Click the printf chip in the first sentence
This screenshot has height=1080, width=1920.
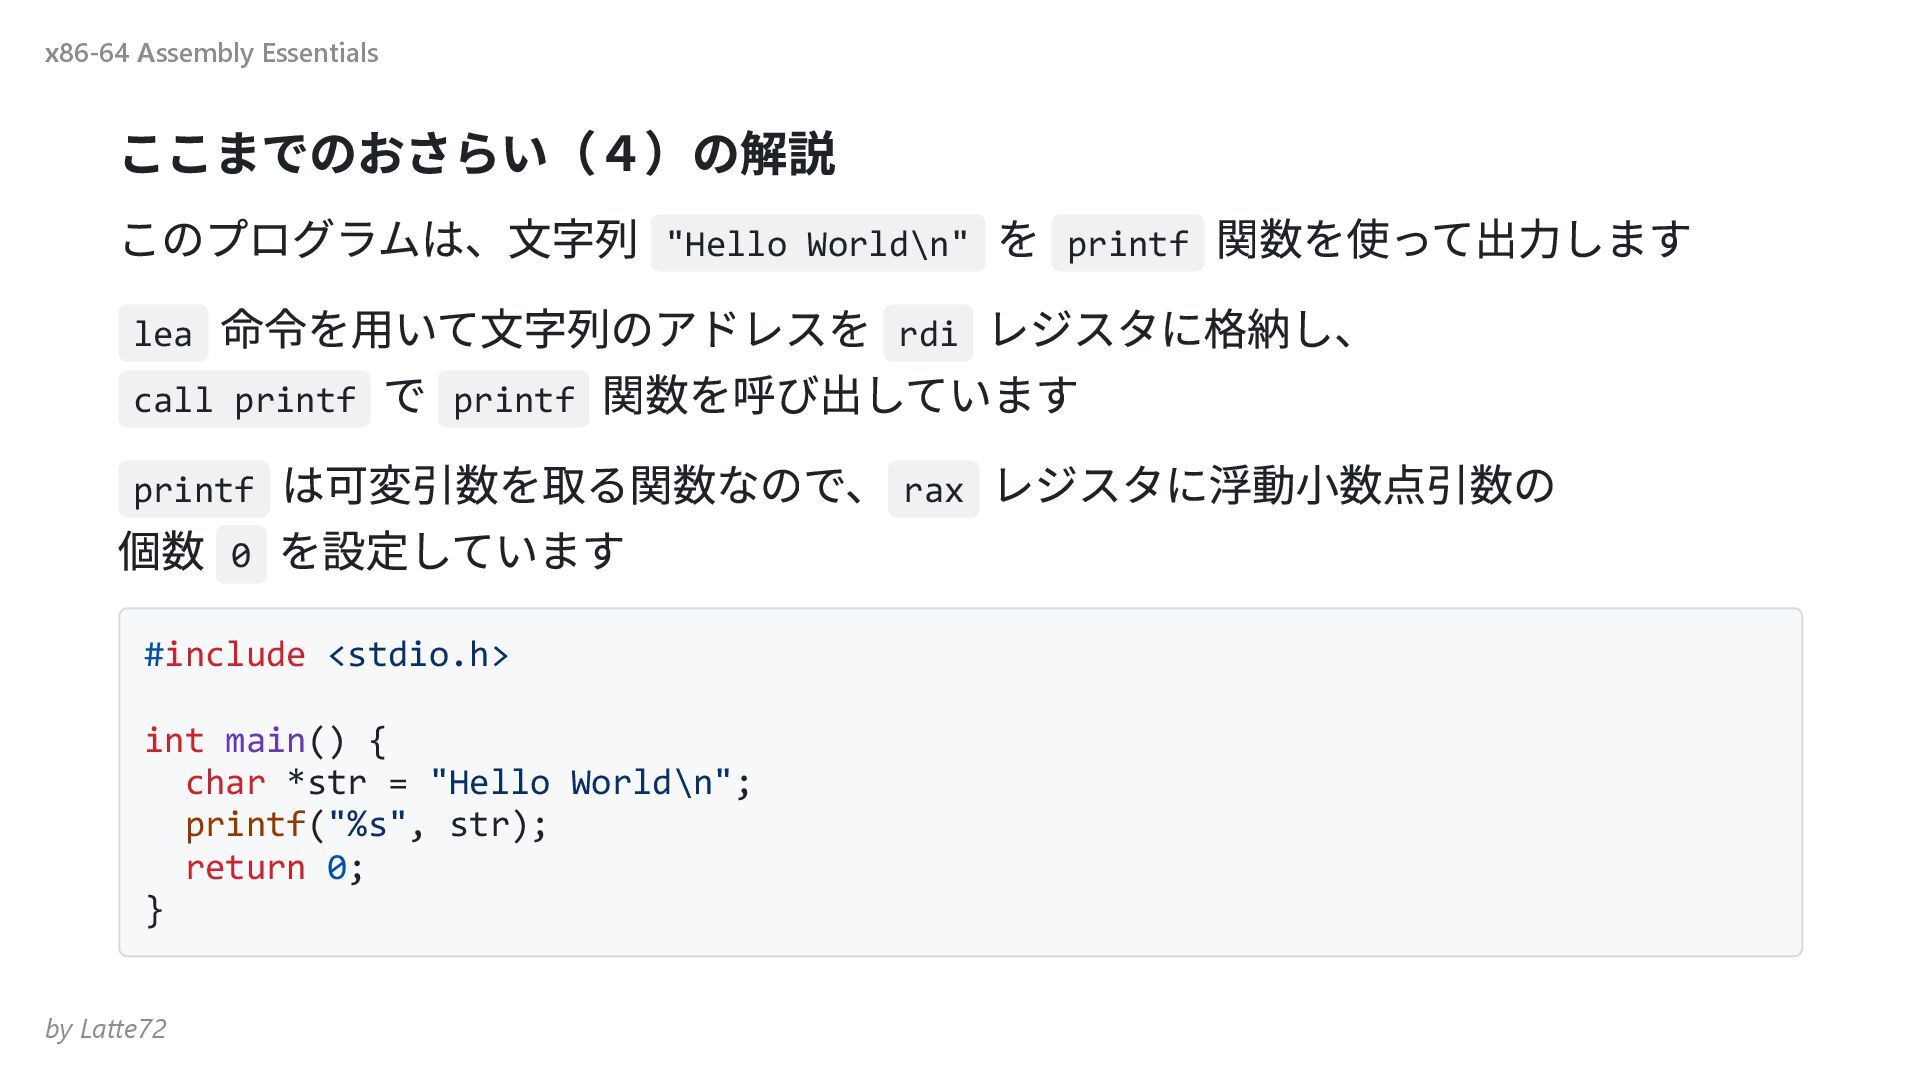click(1127, 243)
